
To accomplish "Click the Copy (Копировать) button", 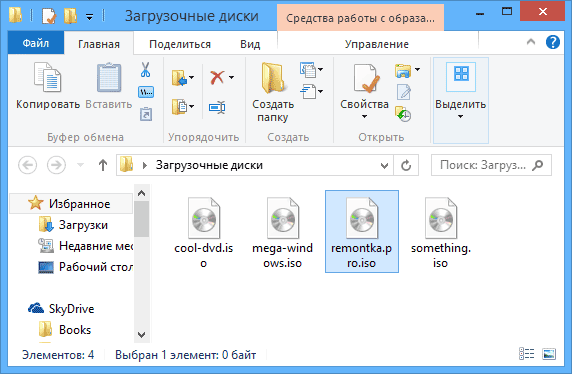I will (x=48, y=86).
